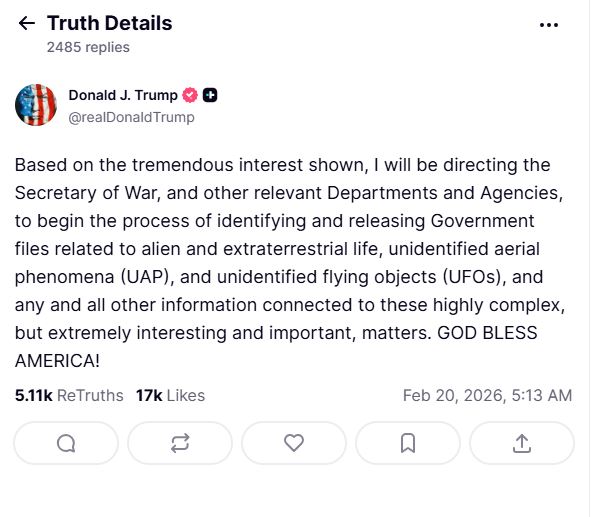Screen dimensions: 615x517
Task: Click the red verified checkmark badge
Action: 189,95
